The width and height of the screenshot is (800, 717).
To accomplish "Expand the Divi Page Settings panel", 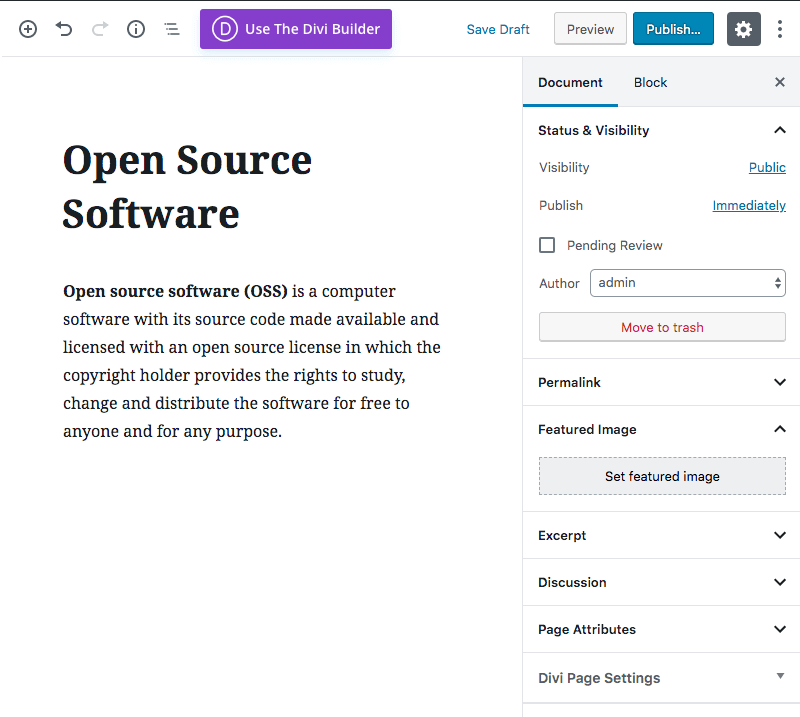I will (x=661, y=677).
